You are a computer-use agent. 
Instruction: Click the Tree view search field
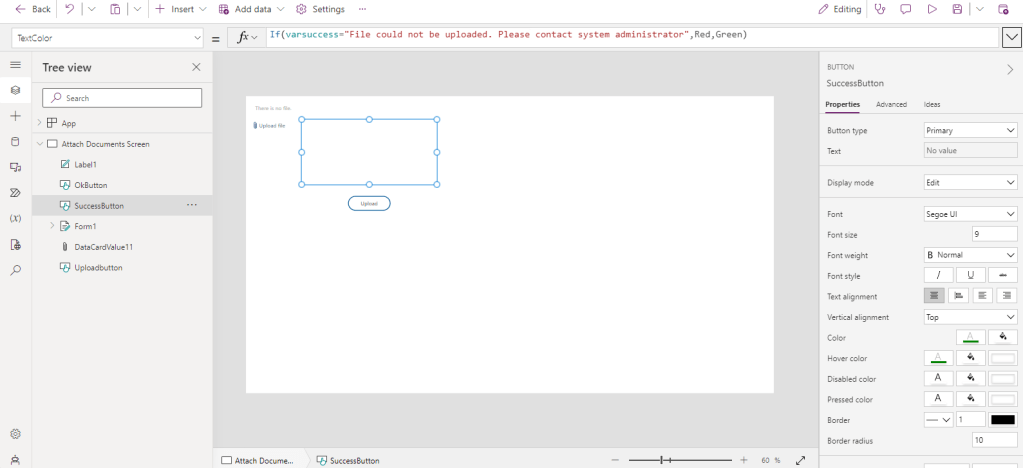[x=122, y=98]
